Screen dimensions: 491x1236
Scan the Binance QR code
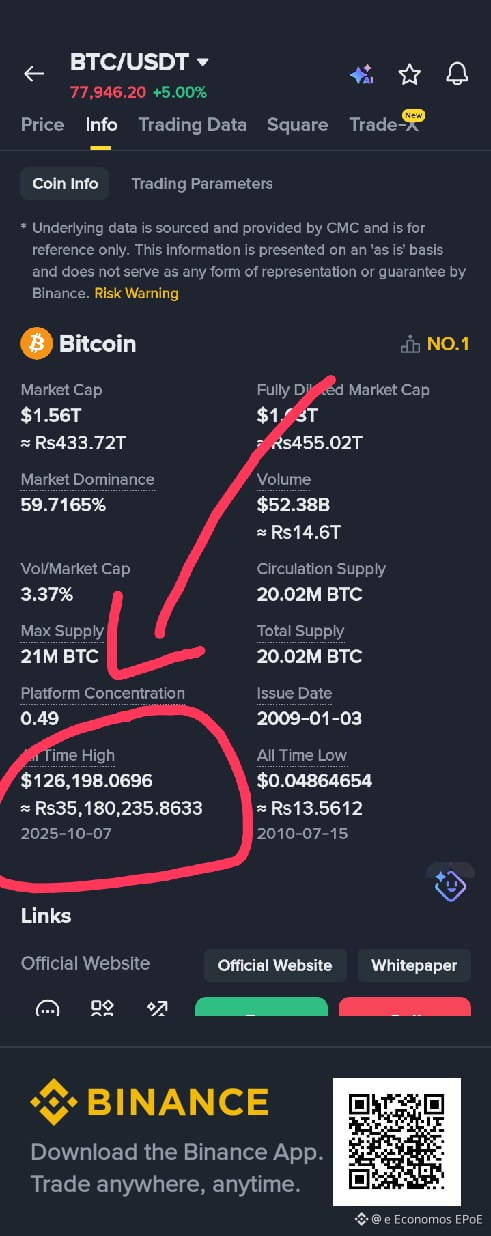point(396,1141)
